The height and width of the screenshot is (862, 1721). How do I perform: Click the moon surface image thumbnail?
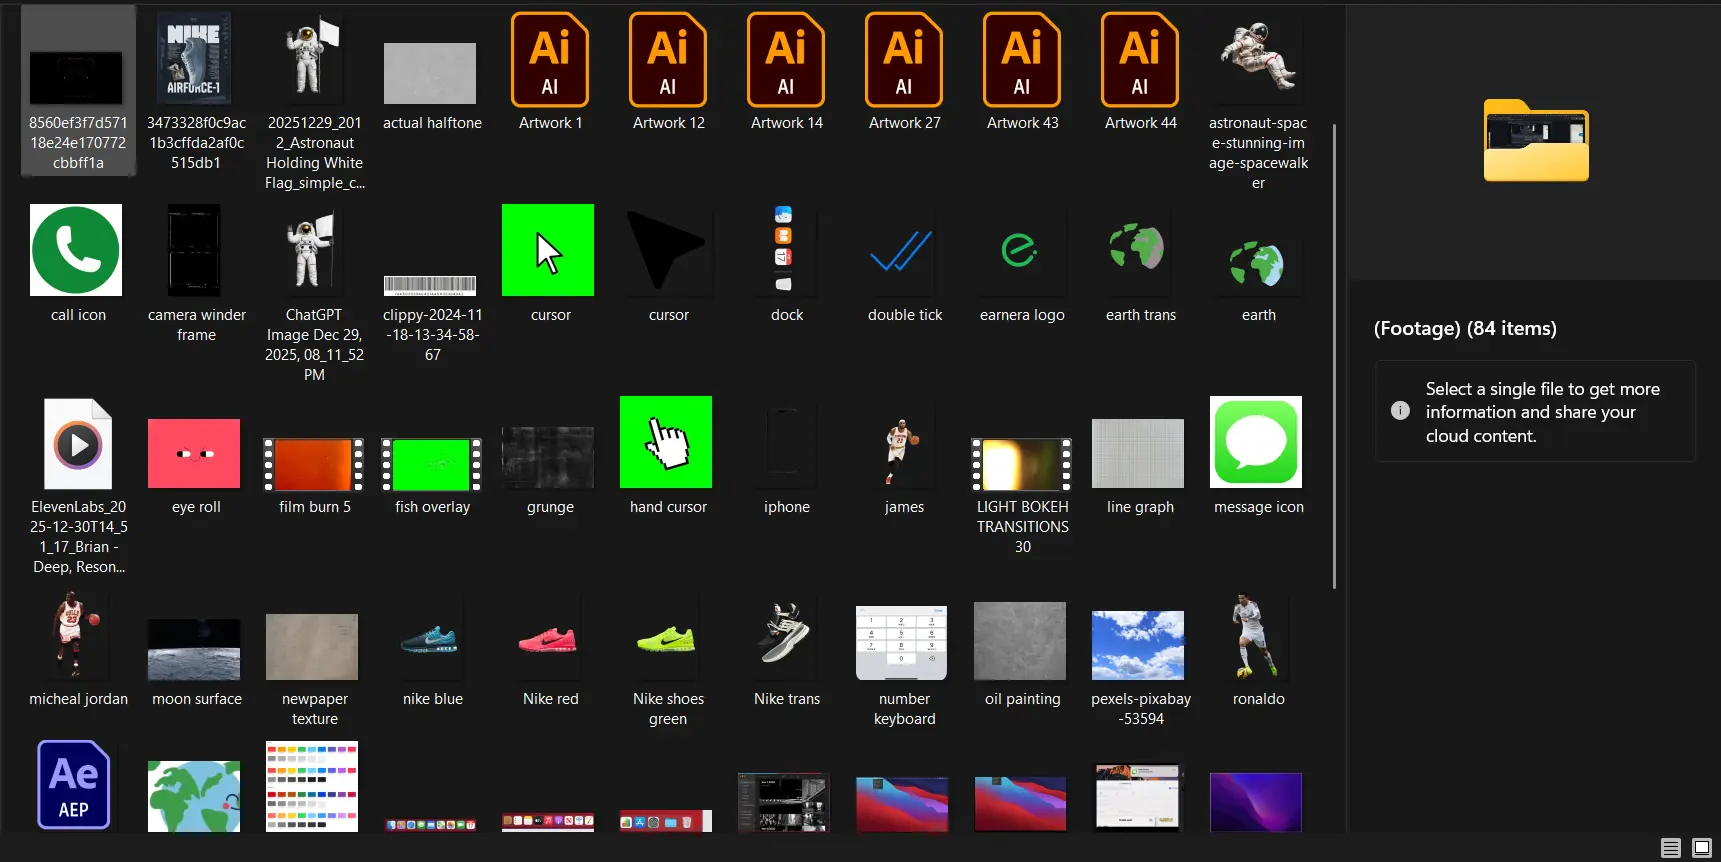[x=194, y=648]
